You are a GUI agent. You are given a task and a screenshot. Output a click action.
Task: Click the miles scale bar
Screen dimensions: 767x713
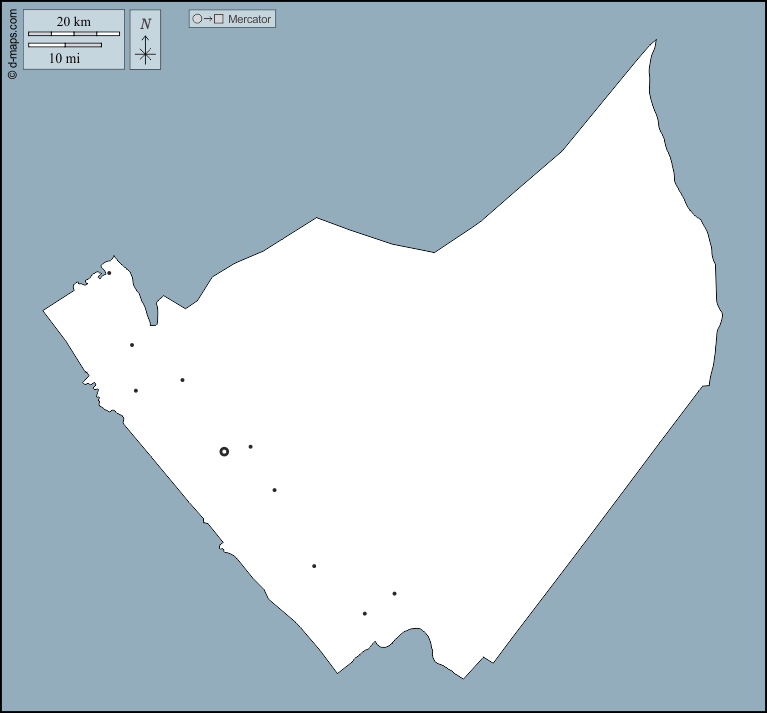point(65,45)
